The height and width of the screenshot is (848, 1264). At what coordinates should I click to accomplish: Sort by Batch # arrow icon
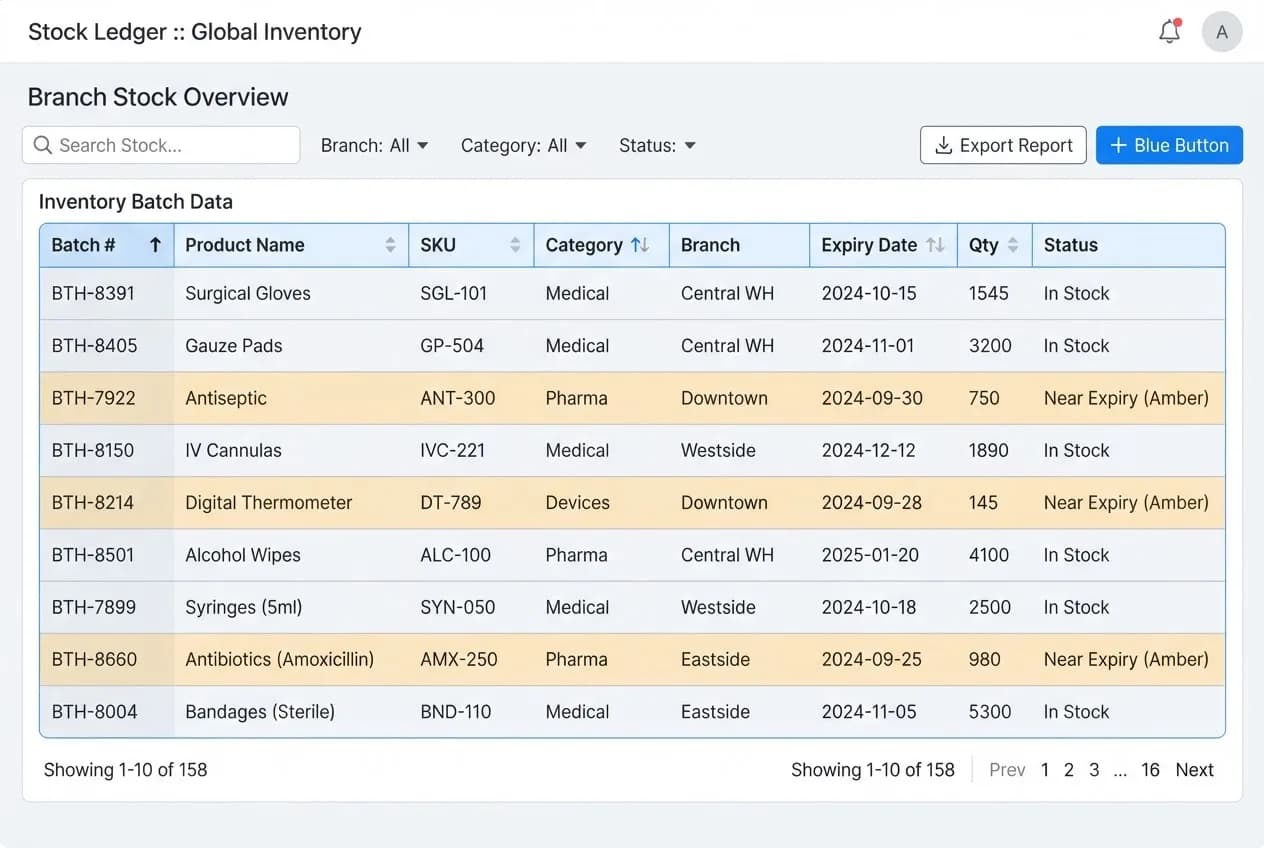coord(155,245)
